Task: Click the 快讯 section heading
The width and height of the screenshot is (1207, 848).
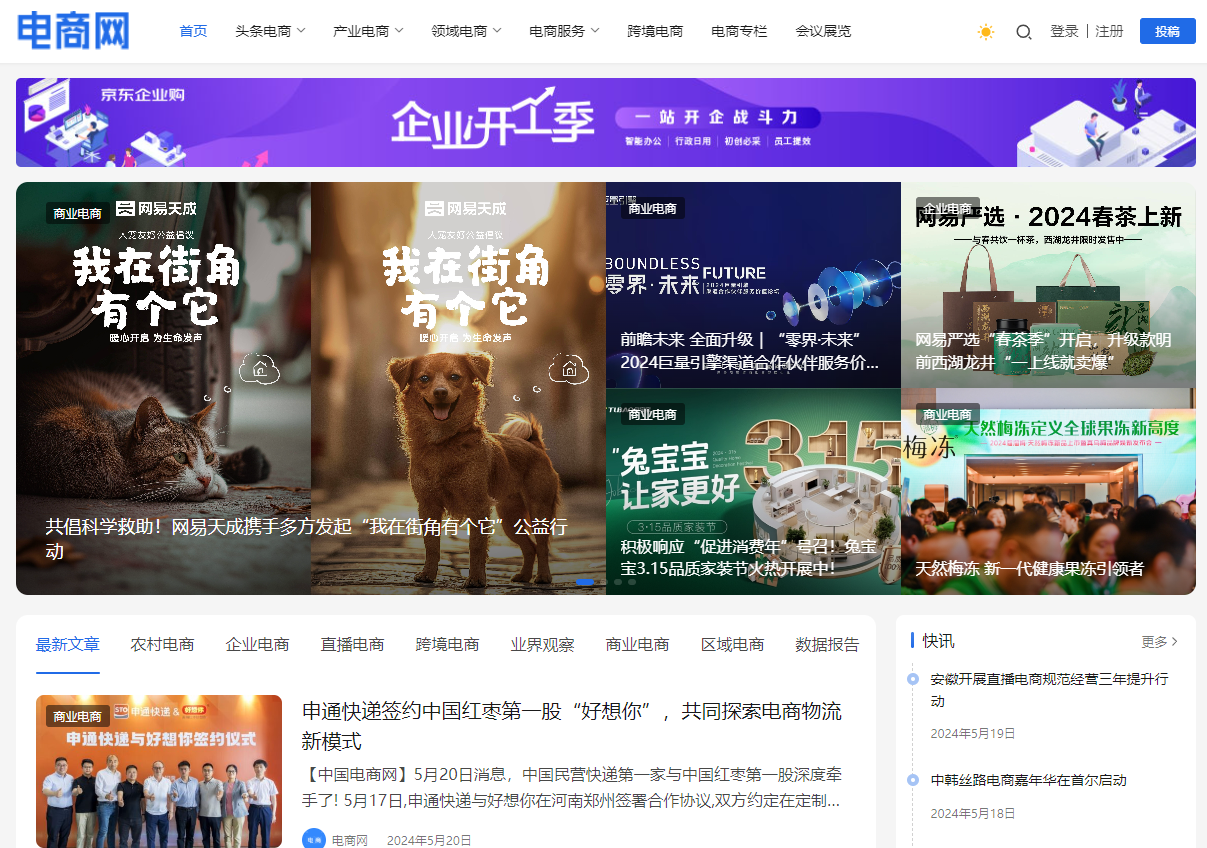Action: tap(938, 641)
